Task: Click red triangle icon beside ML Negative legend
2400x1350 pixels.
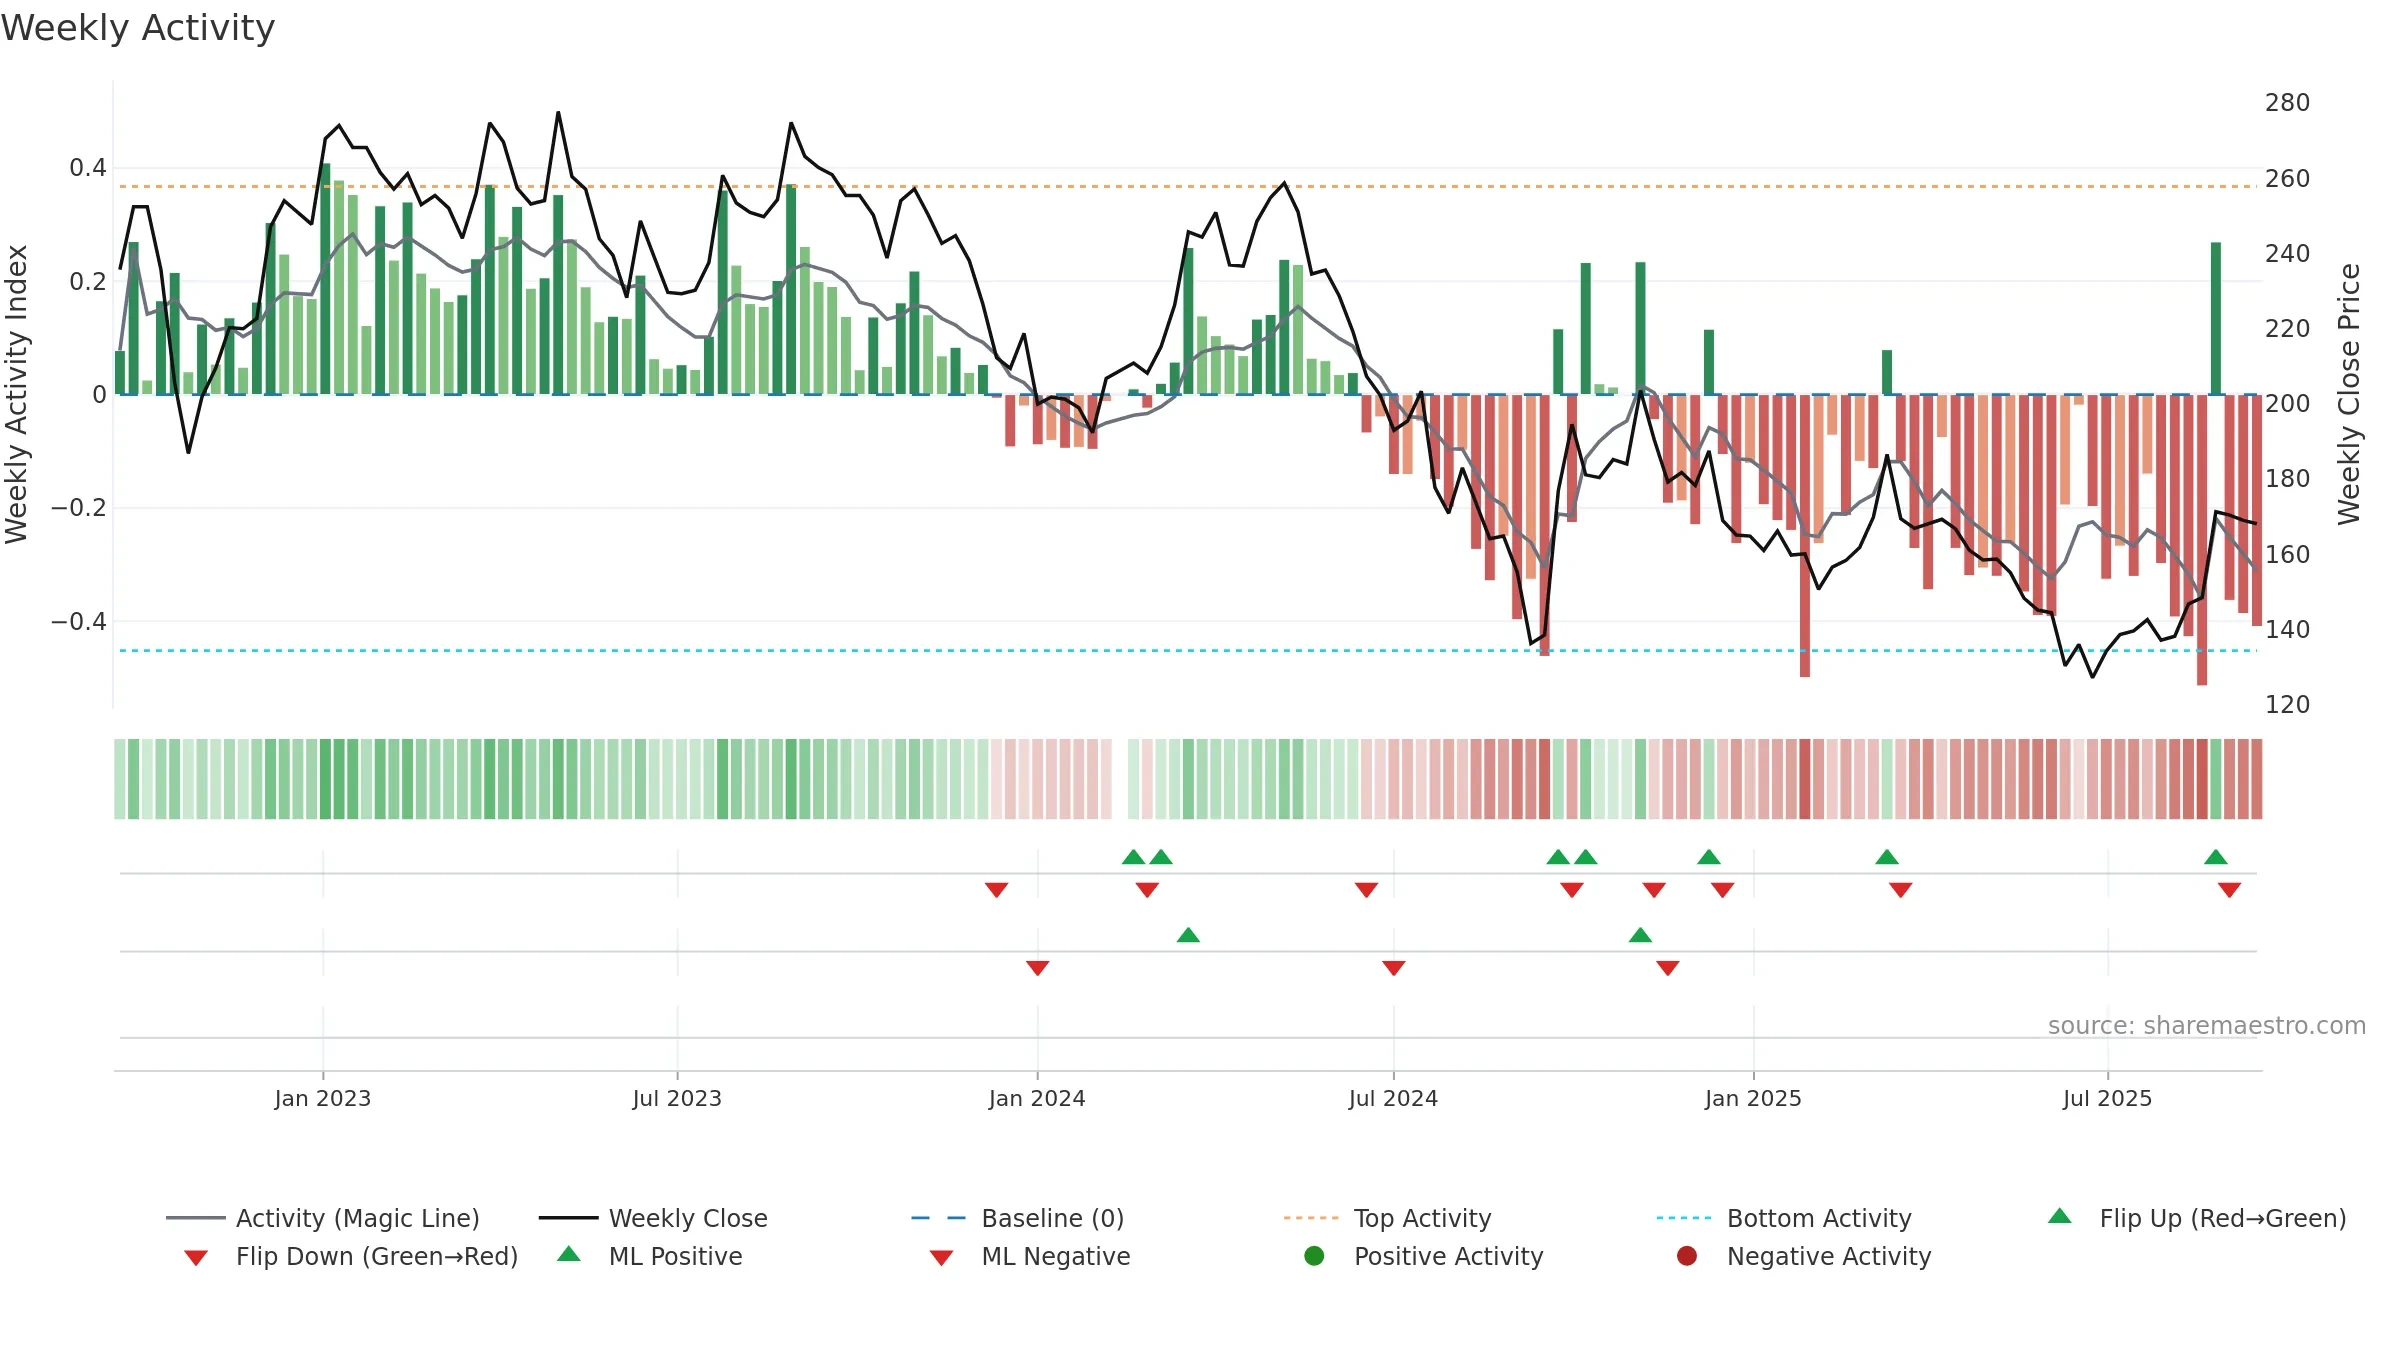Action: pyautogui.click(x=941, y=1258)
